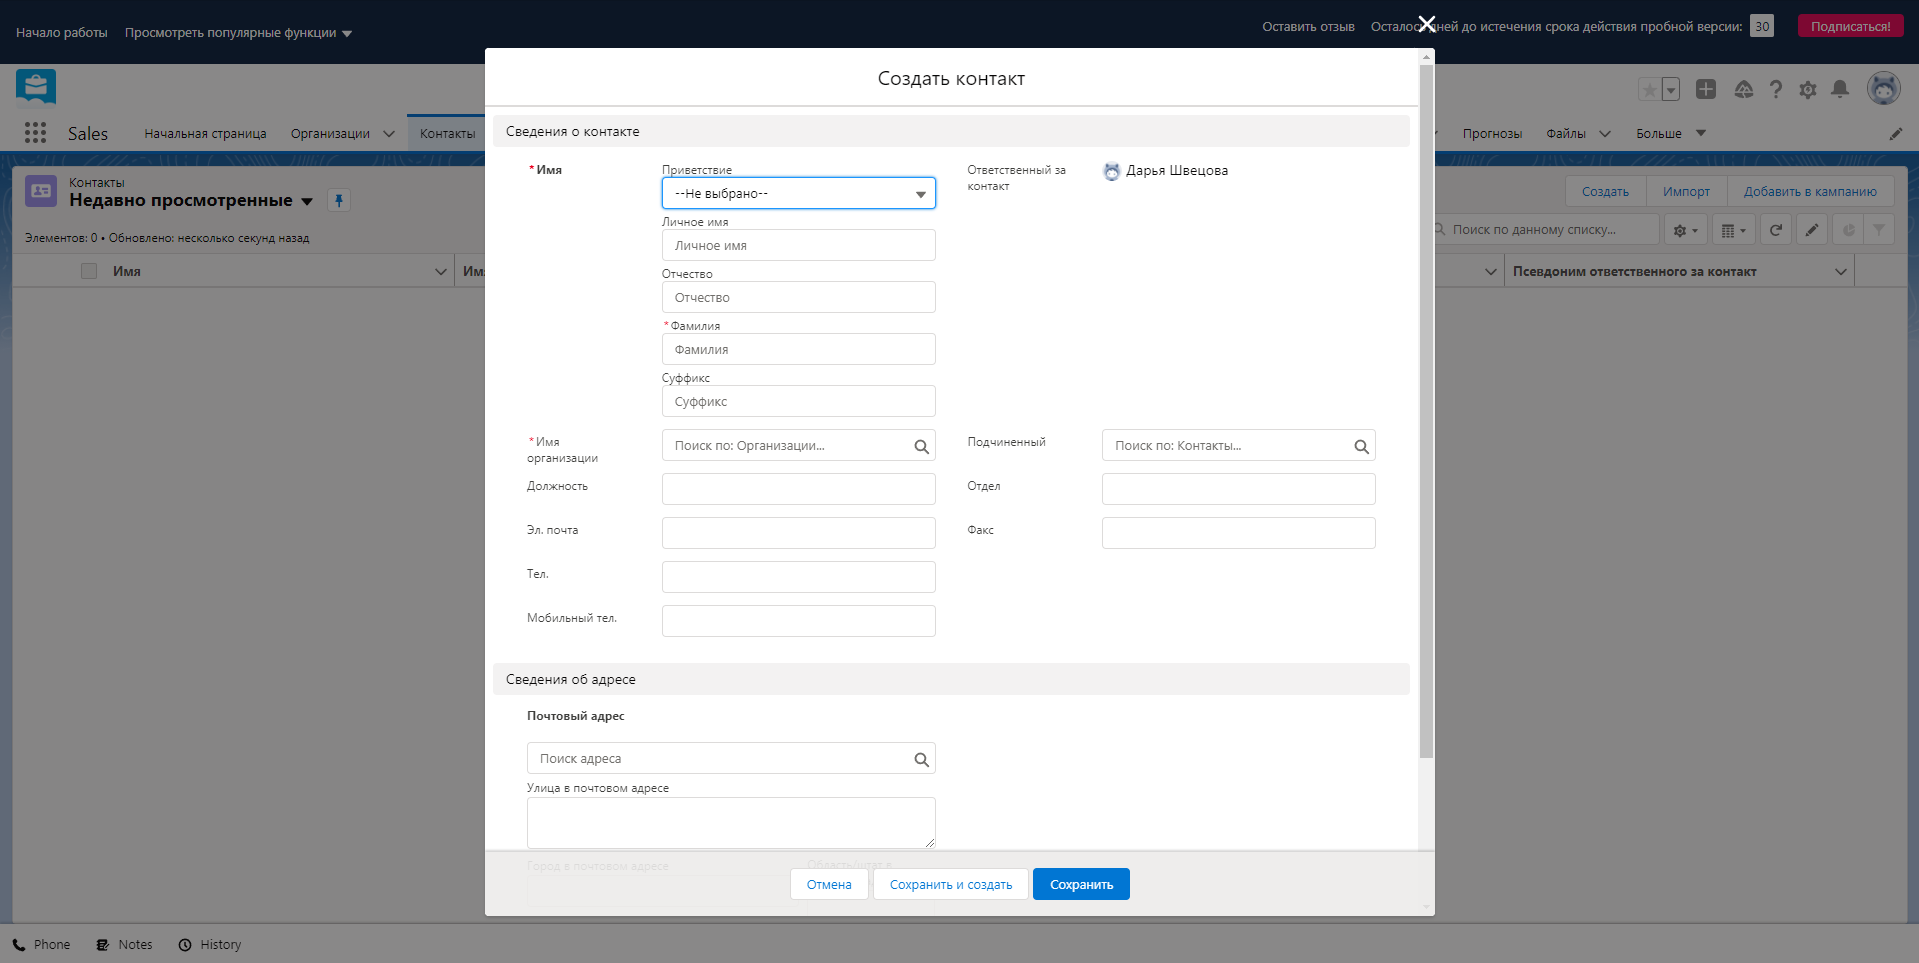
Task: Show filters funnel icon
Action: pos(1880,230)
